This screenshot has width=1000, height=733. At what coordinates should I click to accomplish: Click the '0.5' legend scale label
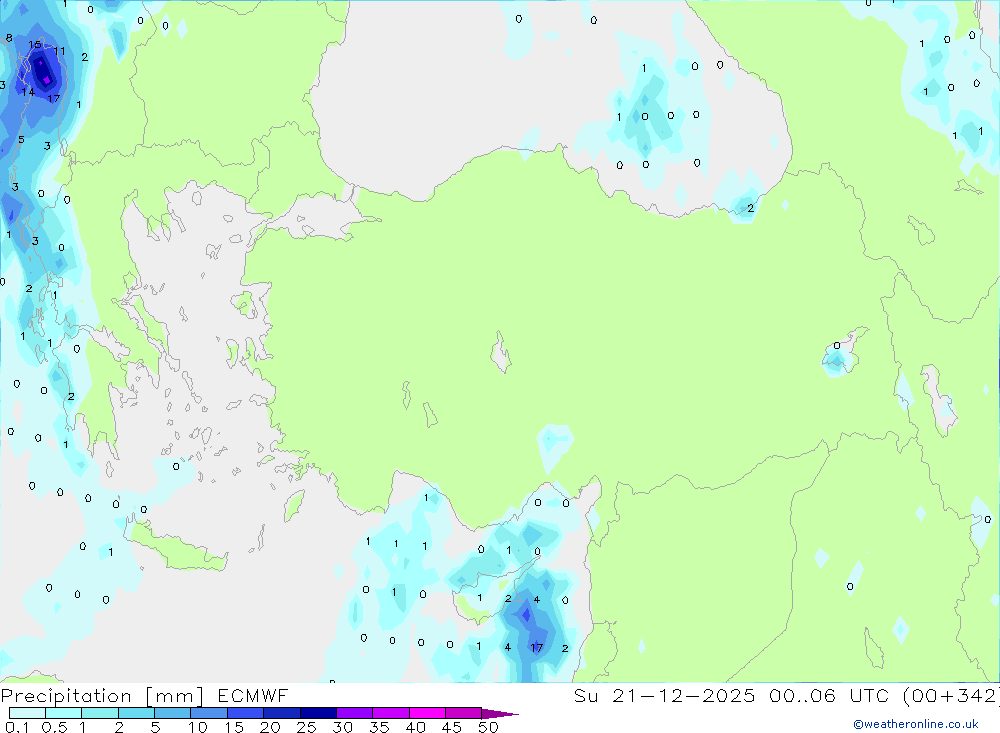[x=54, y=727]
